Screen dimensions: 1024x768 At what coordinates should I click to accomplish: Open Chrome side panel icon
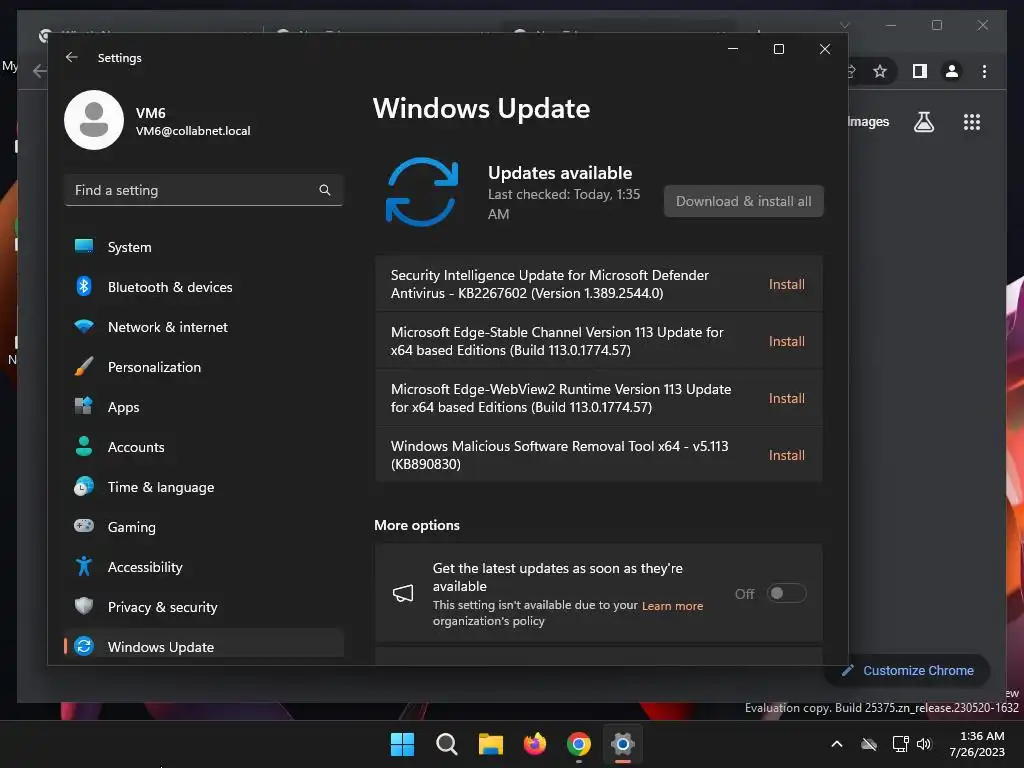(x=920, y=71)
